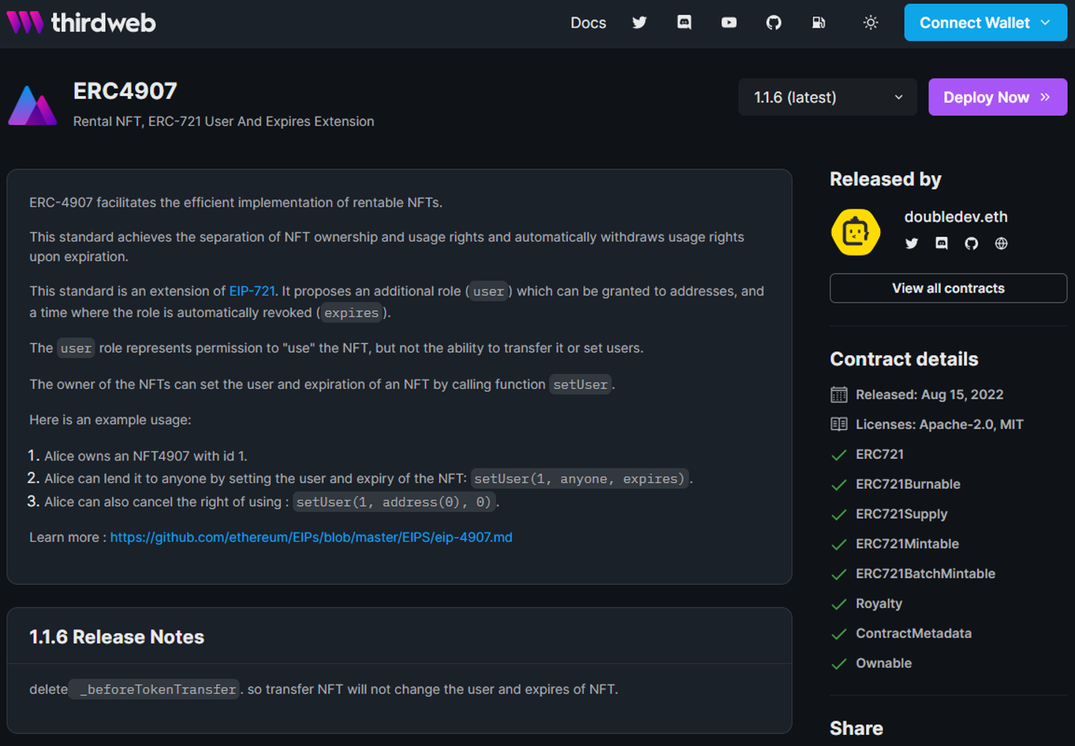This screenshot has height=746, width=1075.
Task: Click the gas pump icon in the header
Action: [x=819, y=22]
